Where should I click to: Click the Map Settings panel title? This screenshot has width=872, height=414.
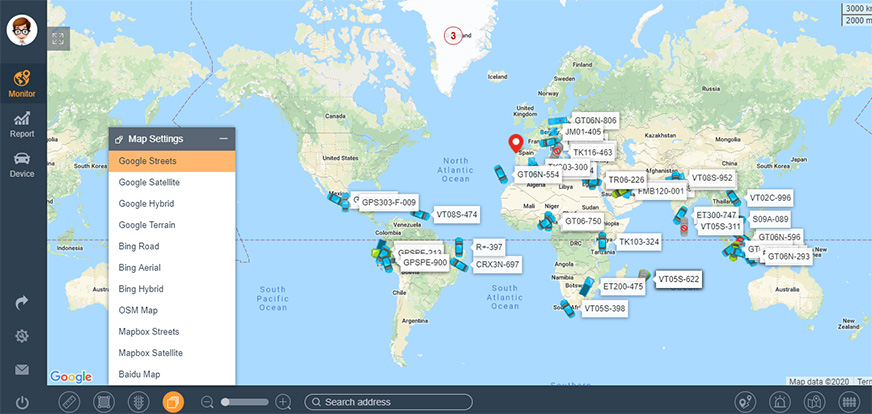pyautogui.click(x=156, y=139)
